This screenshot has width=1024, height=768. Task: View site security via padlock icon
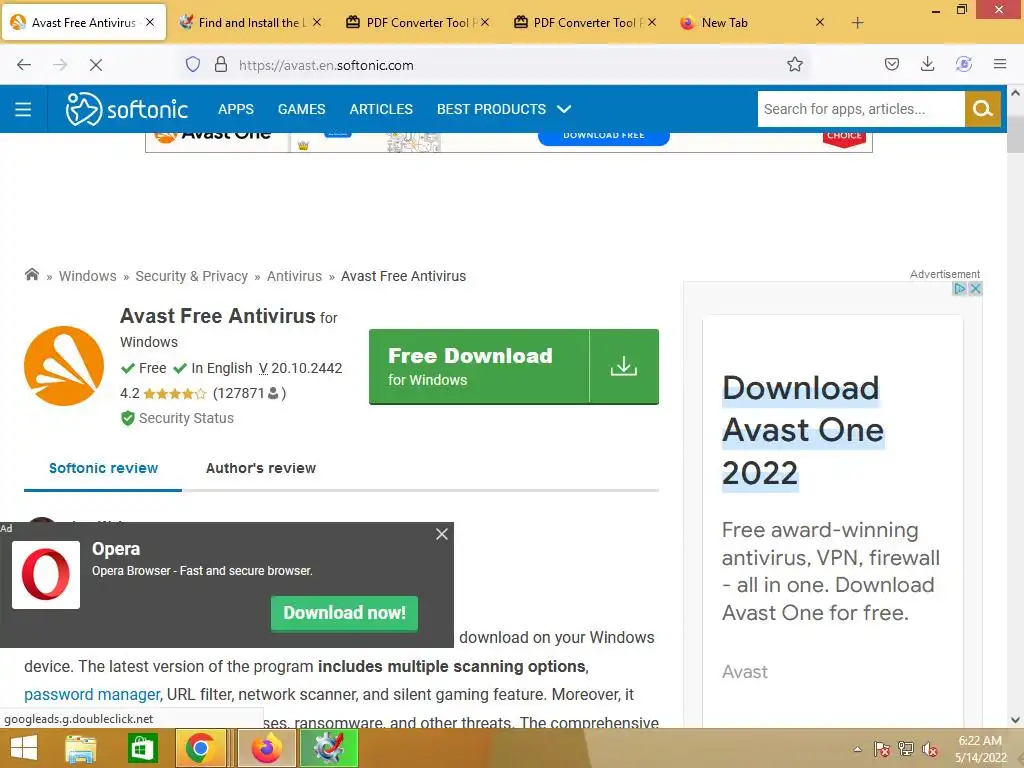click(x=221, y=65)
